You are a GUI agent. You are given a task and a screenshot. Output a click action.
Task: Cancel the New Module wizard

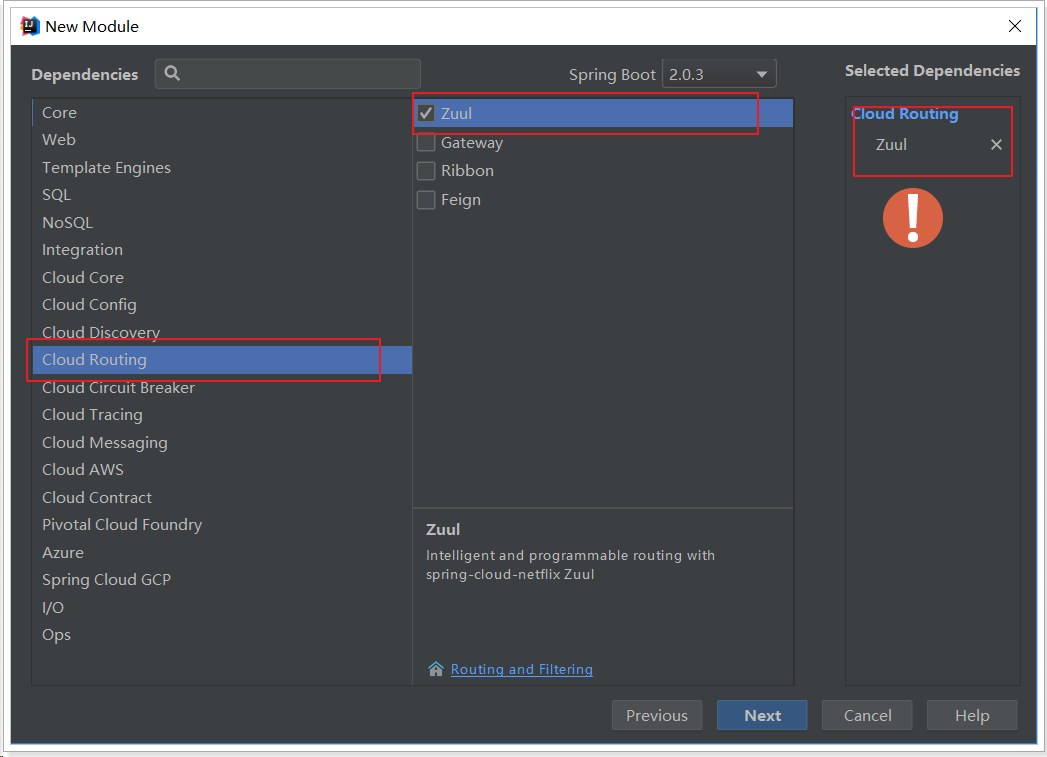point(867,715)
